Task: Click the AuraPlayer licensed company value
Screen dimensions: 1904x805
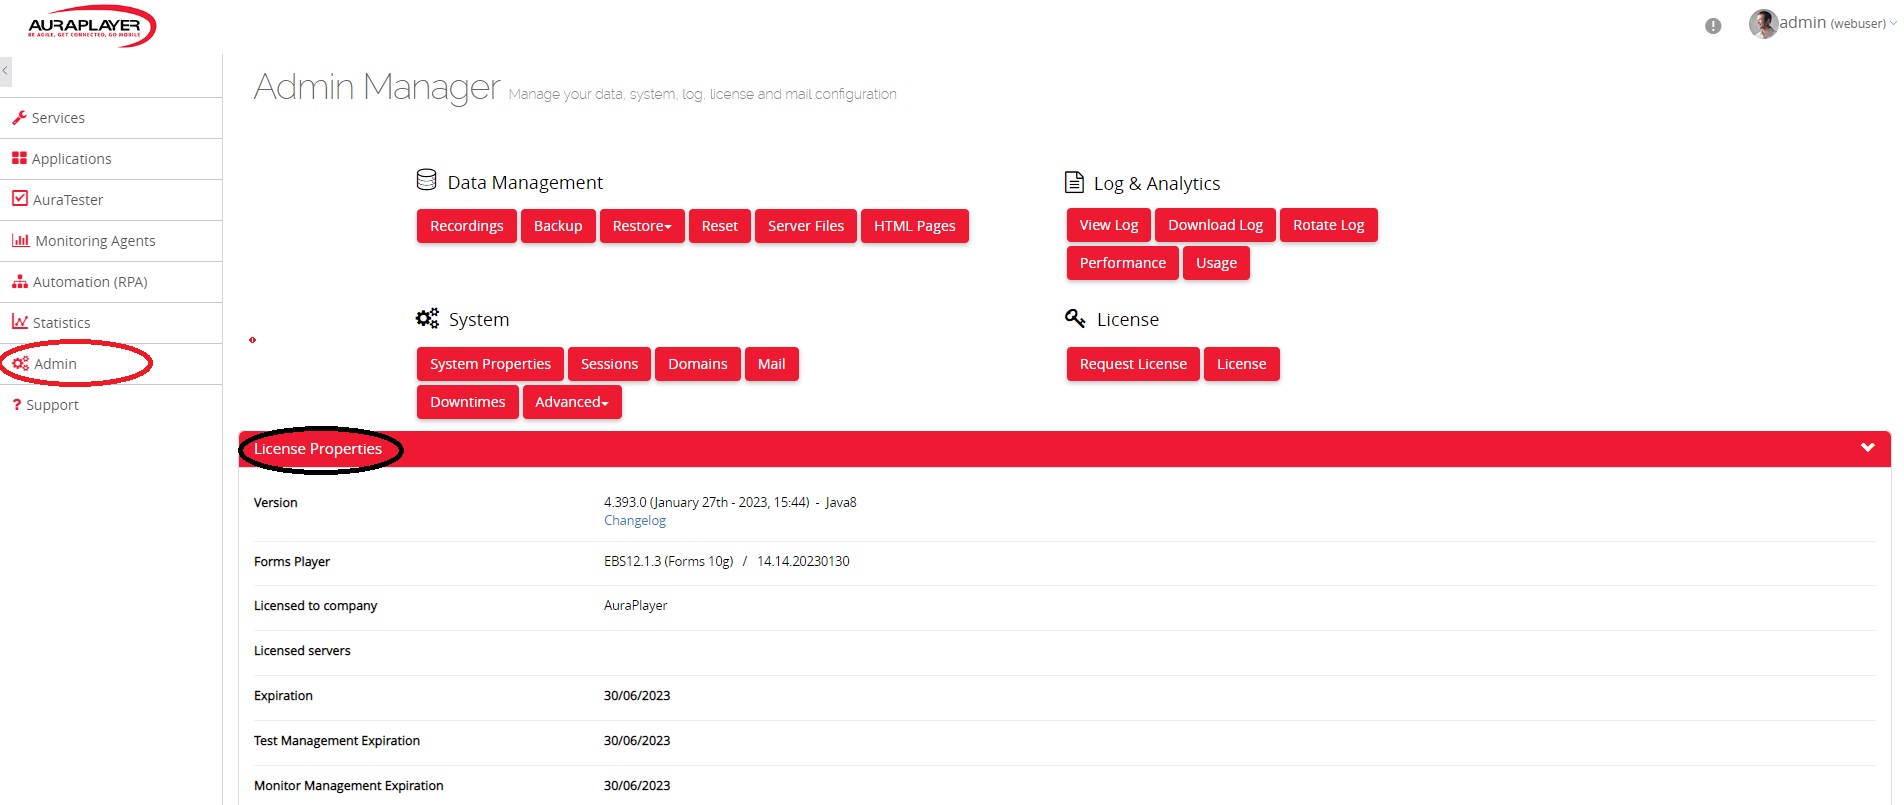Action: pos(635,606)
